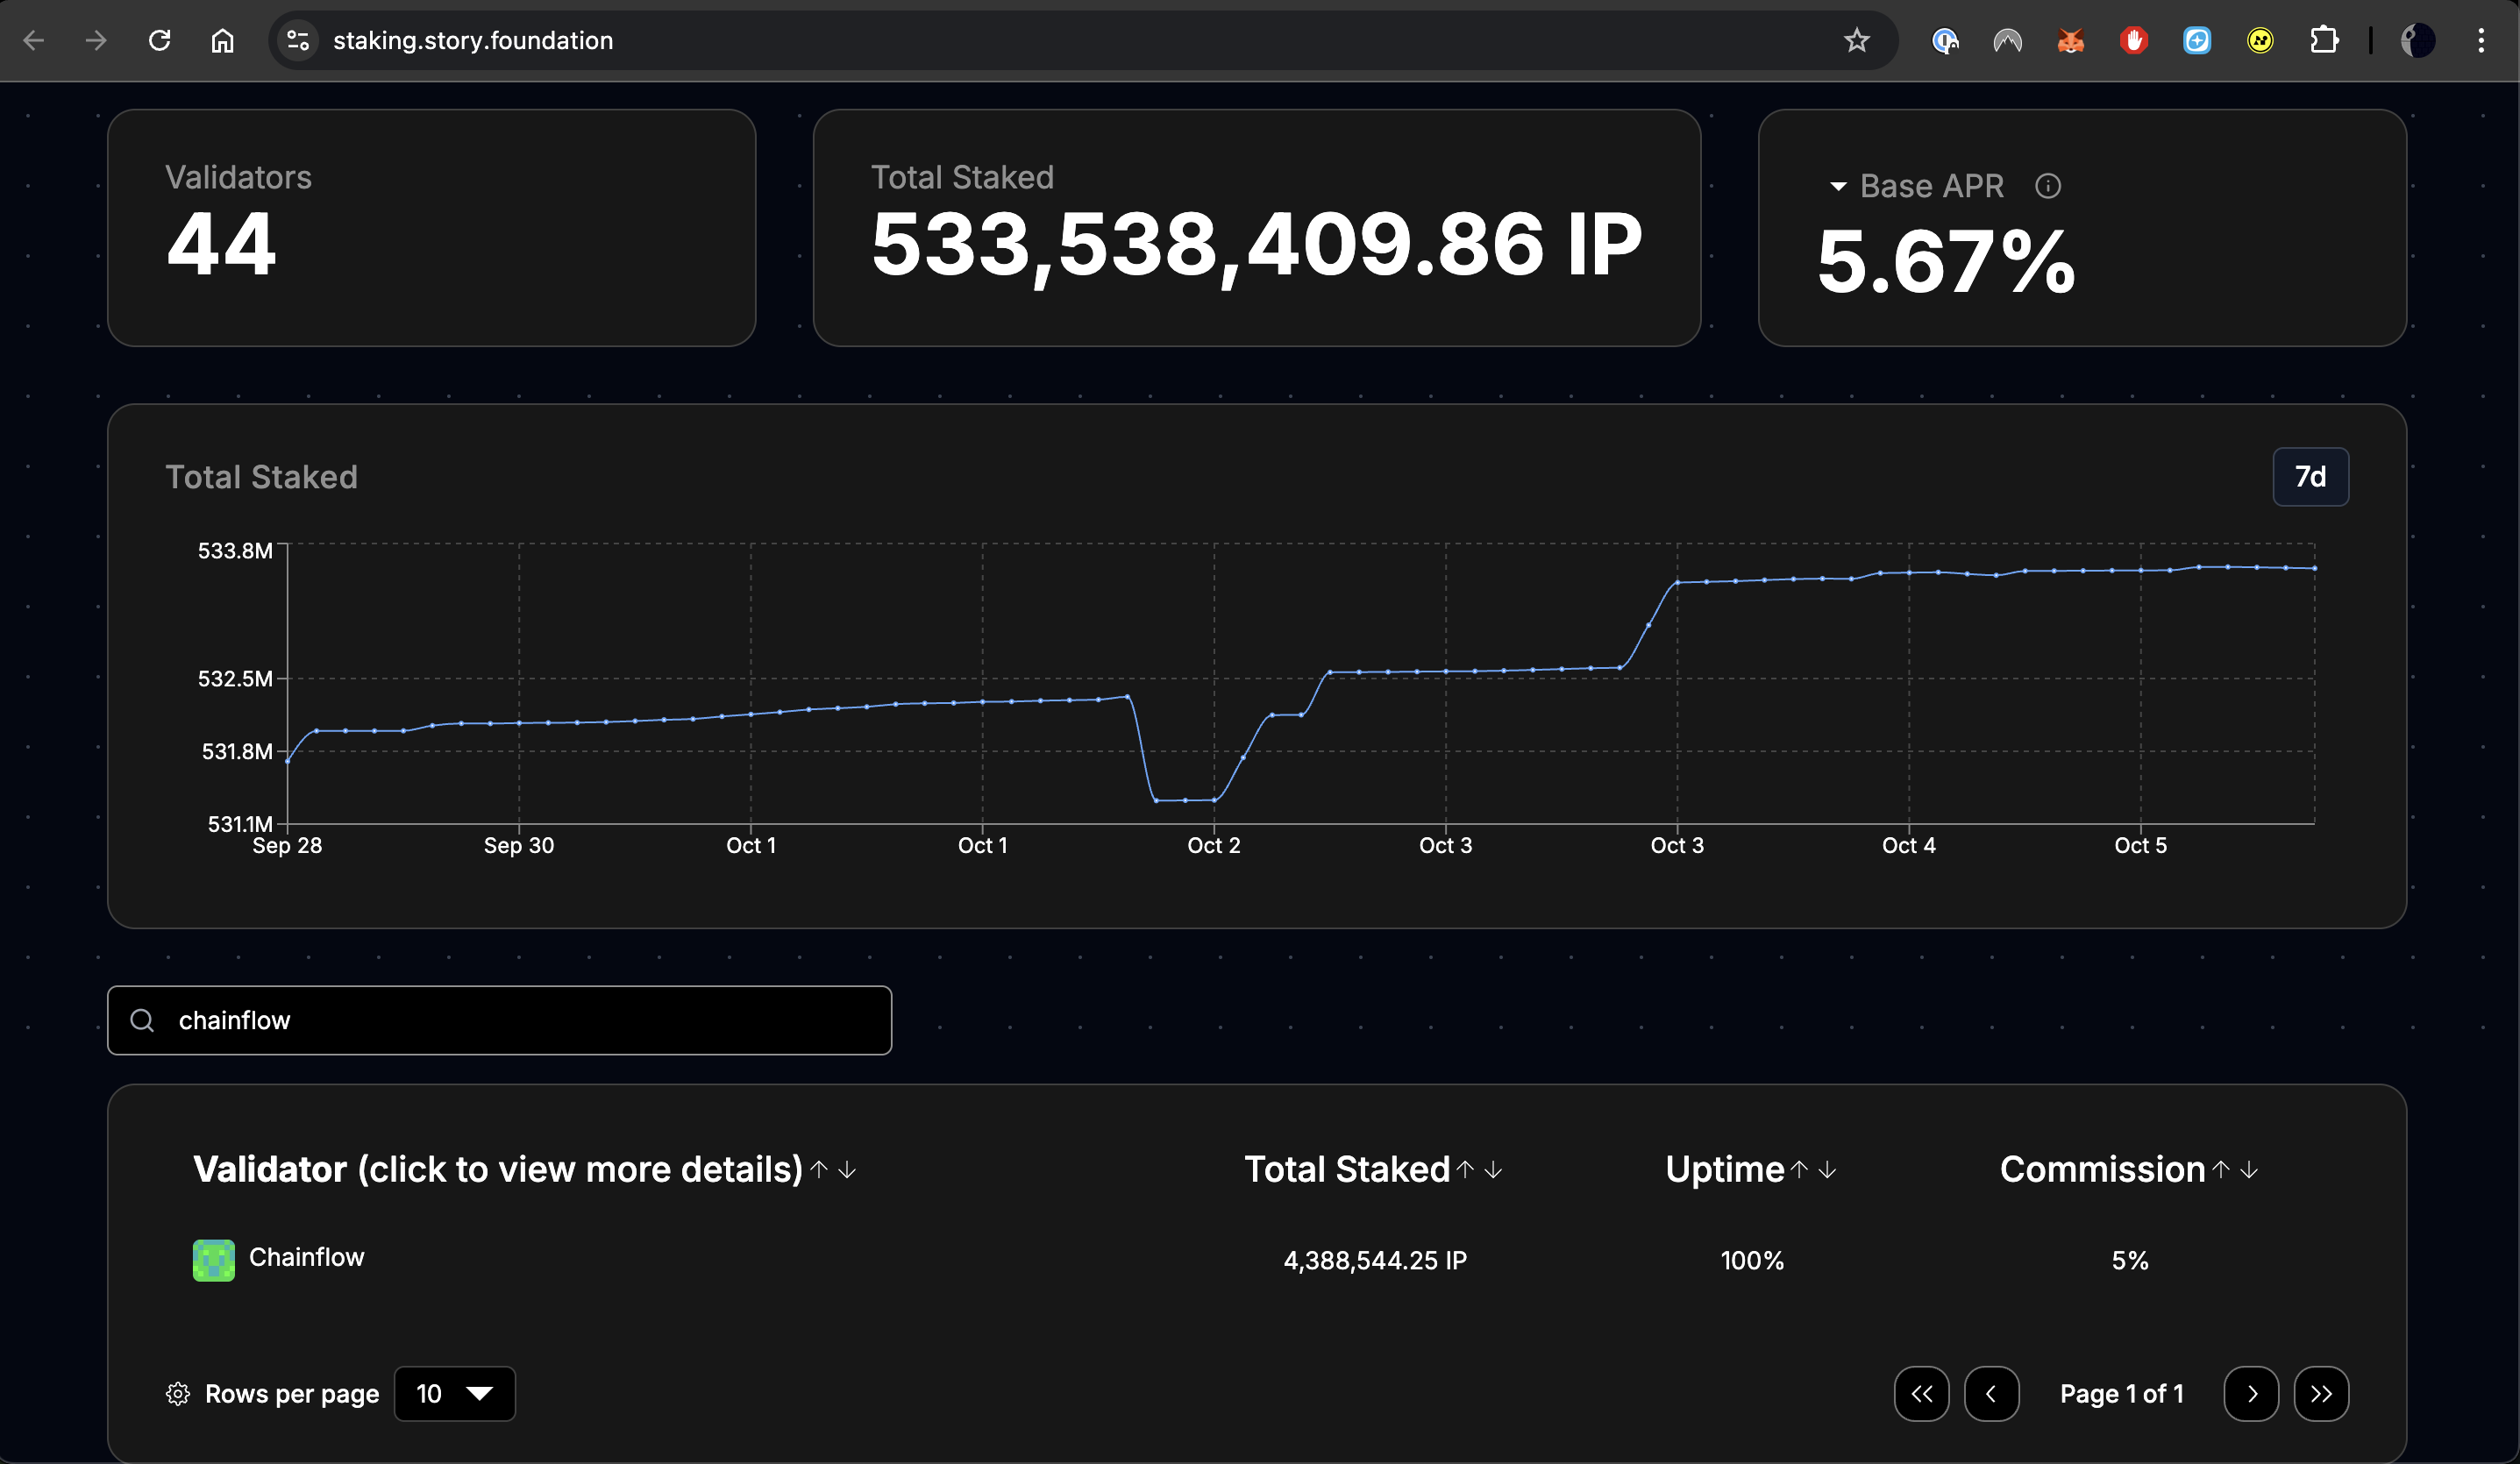Reload the page with the refresh icon
Screen dimensions: 2520x1464
click(159, 41)
